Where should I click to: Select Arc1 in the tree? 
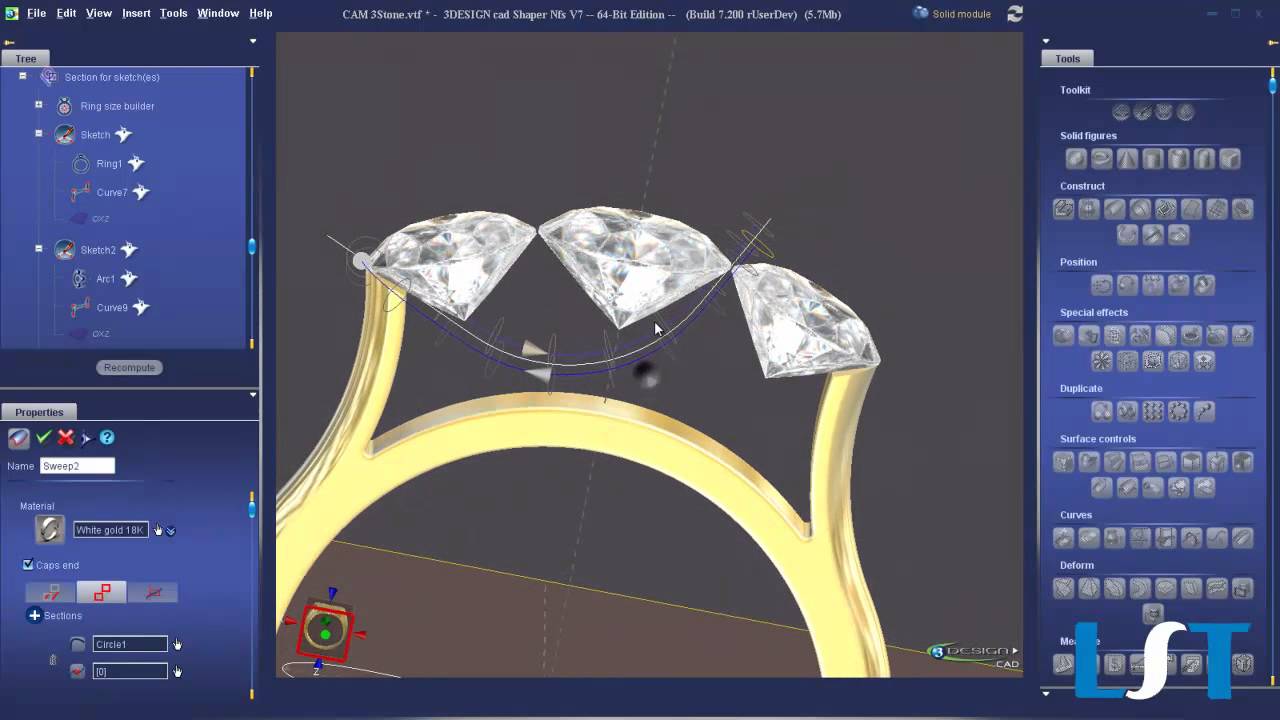[105, 279]
